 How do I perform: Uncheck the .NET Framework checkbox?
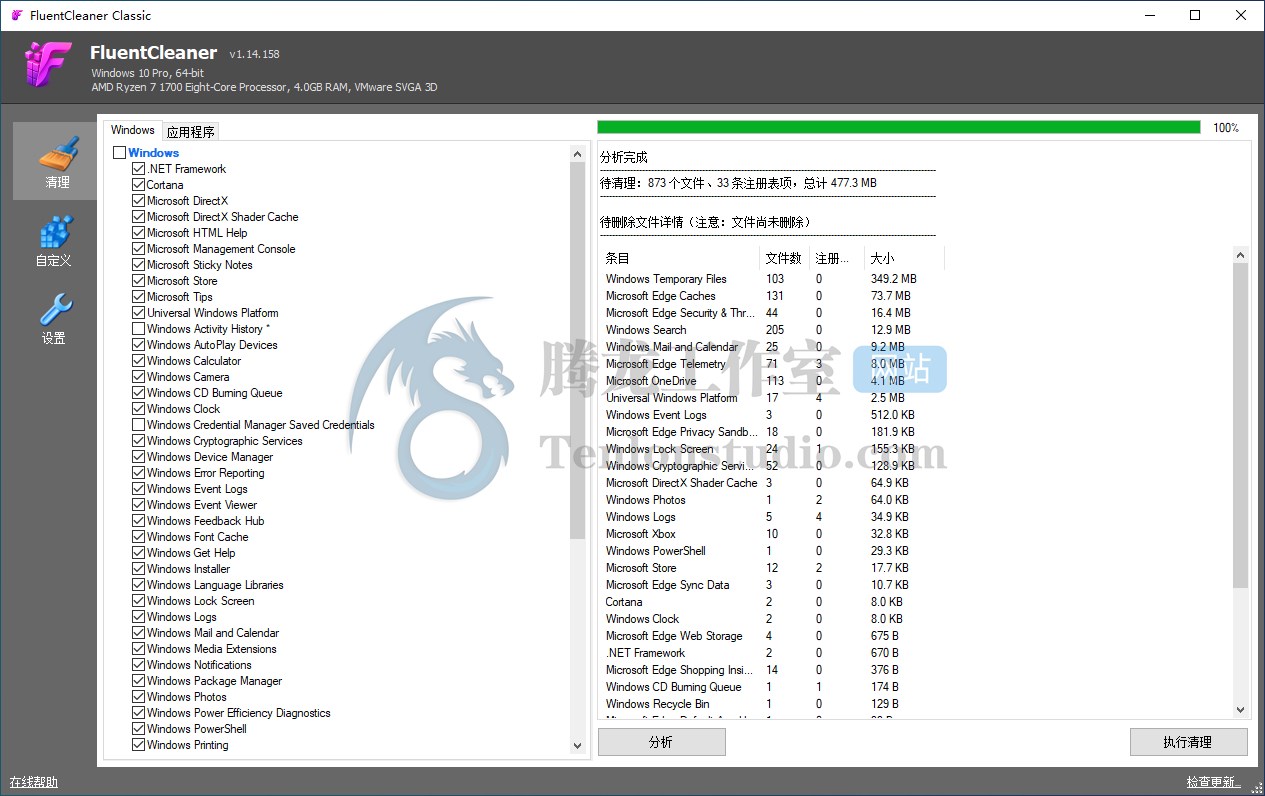[x=139, y=169]
